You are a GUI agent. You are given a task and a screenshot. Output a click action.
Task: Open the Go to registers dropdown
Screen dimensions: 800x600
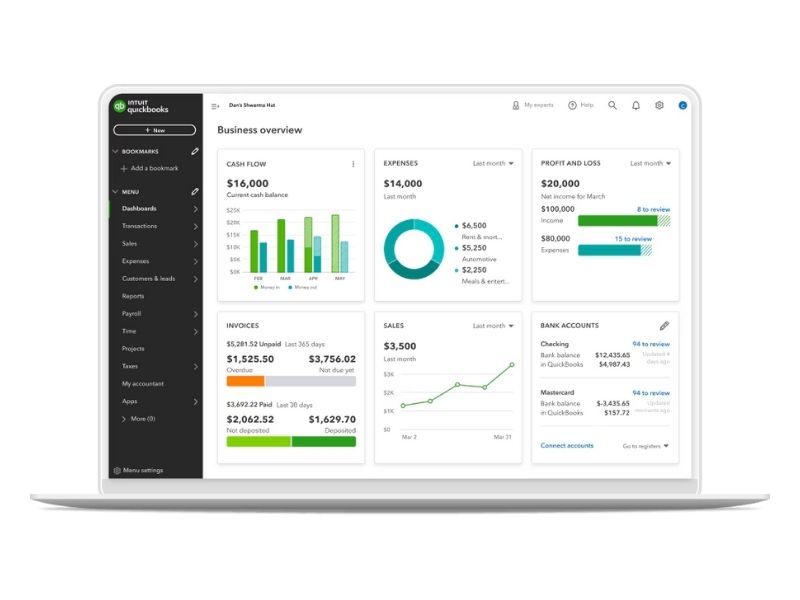645,446
